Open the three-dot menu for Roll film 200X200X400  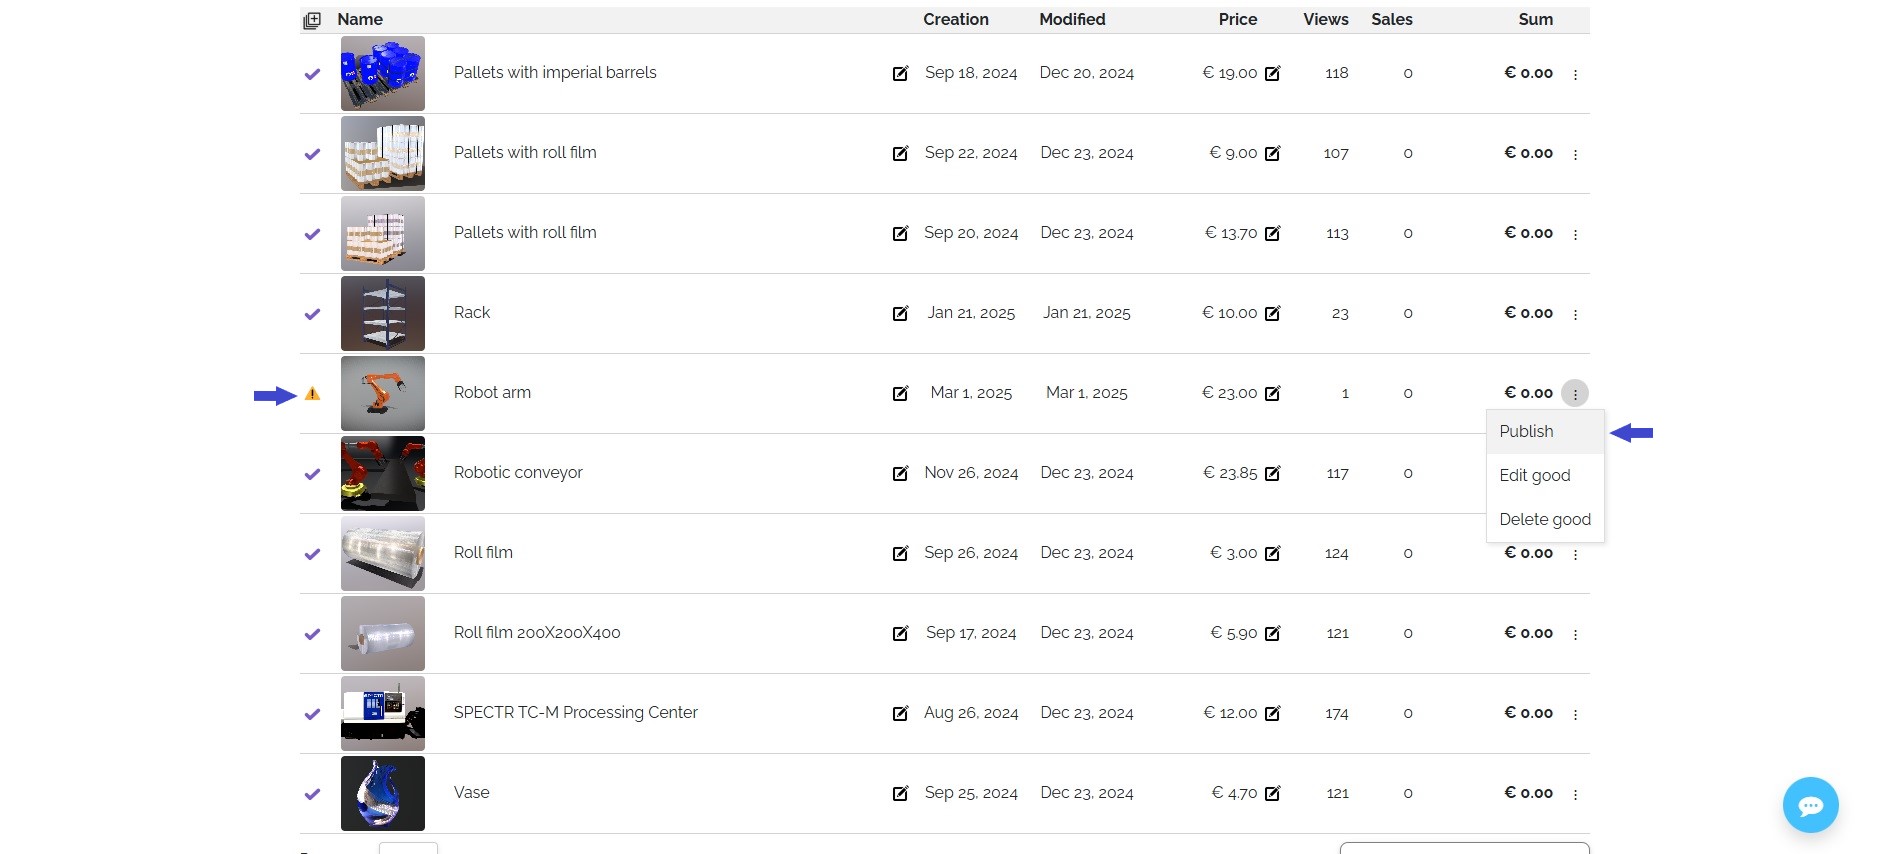pyautogui.click(x=1575, y=634)
